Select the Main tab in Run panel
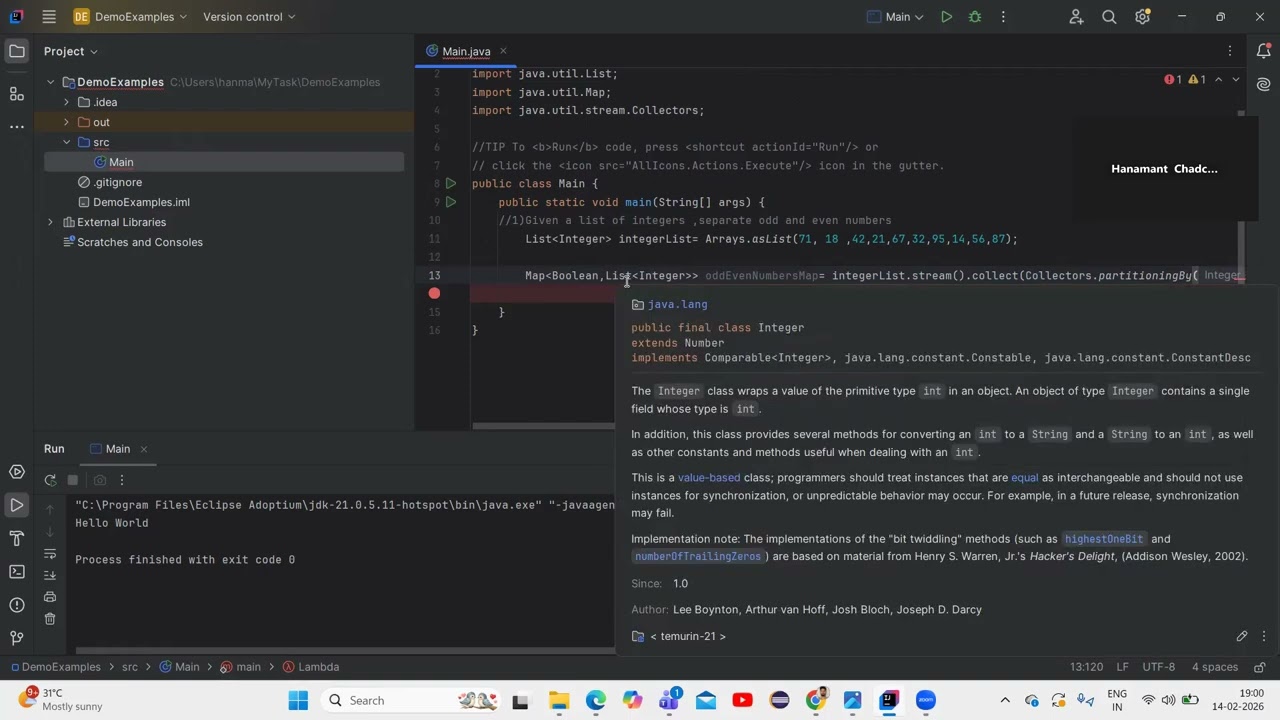Viewport: 1280px width, 720px height. (118, 449)
